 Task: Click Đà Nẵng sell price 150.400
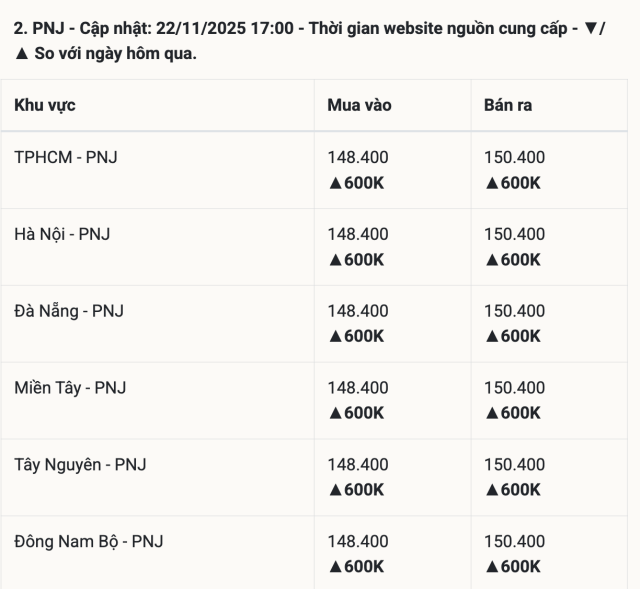click(x=514, y=311)
